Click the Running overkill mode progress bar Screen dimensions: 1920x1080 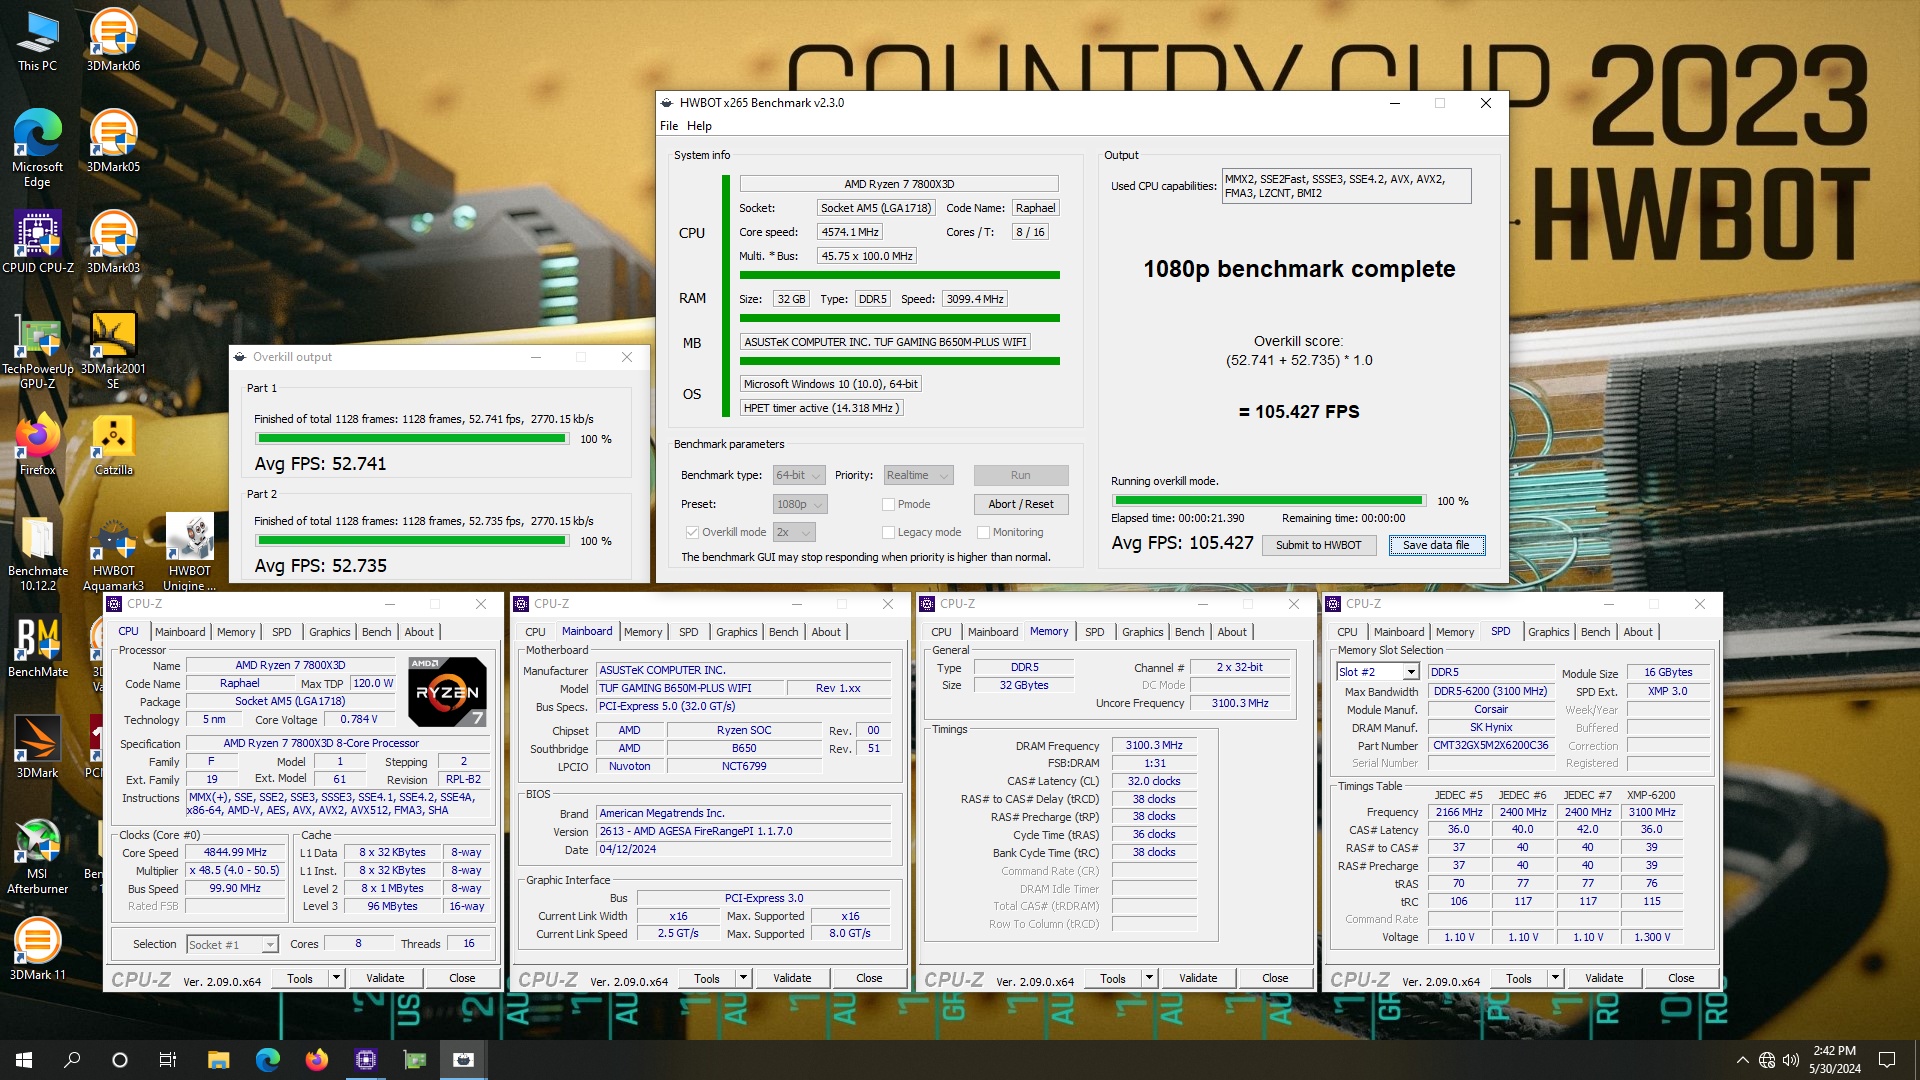pyautogui.click(x=1268, y=501)
